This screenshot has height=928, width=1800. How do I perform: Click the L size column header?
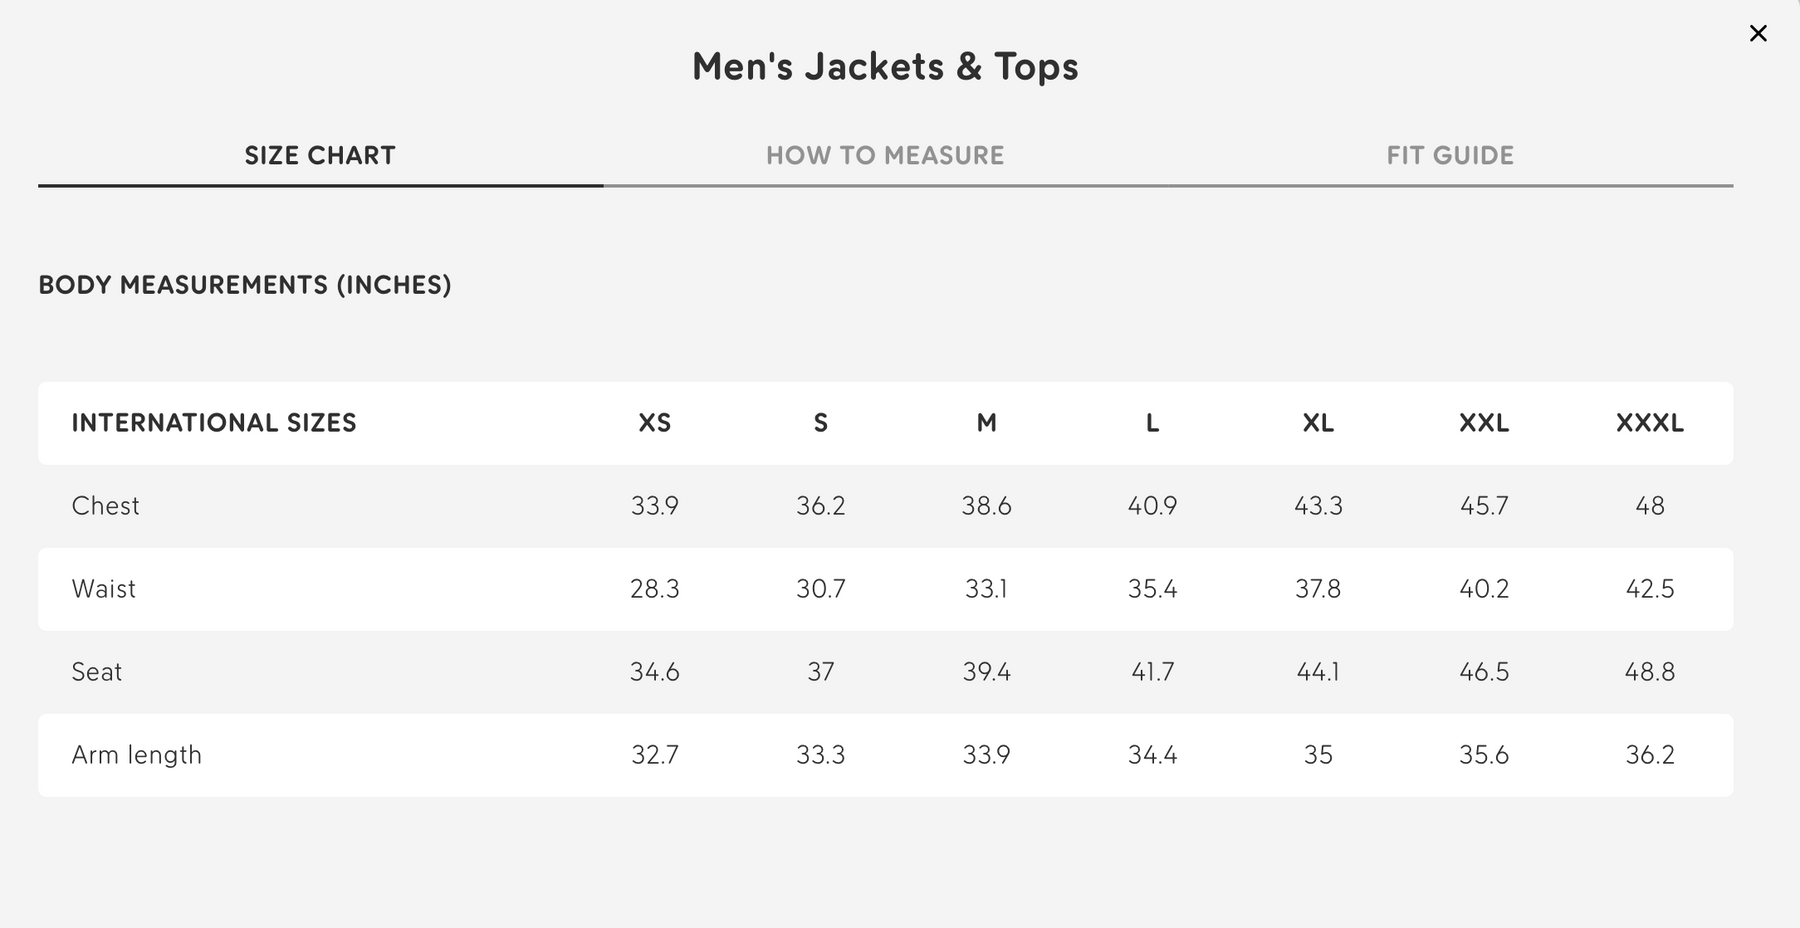pyautogui.click(x=1152, y=423)
